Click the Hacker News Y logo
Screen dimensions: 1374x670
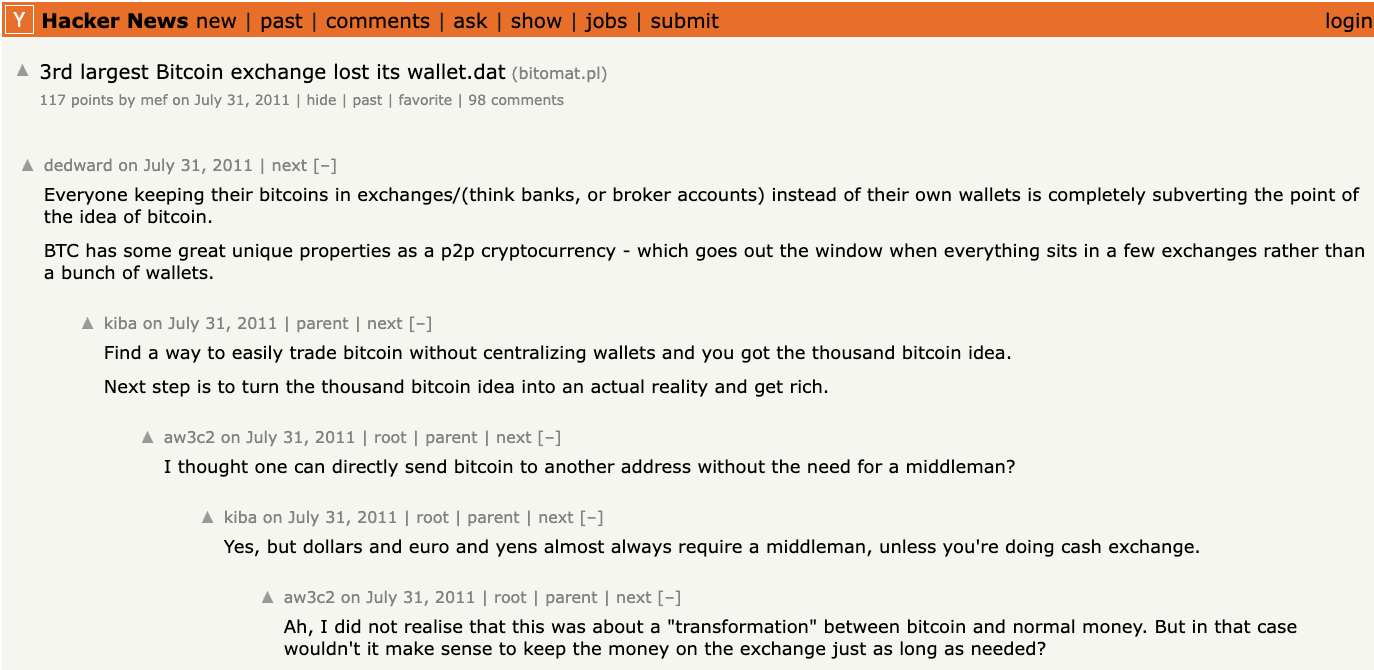[19, 20]
